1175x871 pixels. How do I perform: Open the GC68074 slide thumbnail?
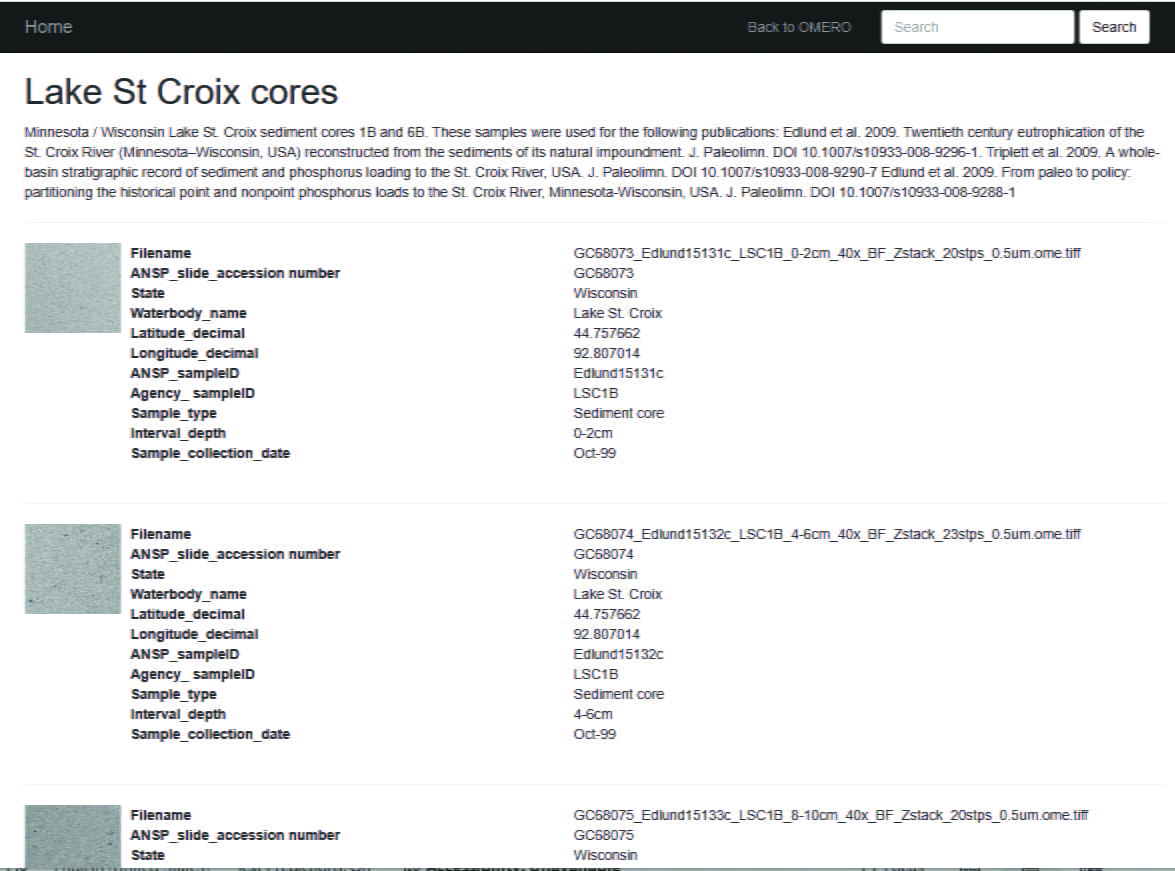coord(73,569)
